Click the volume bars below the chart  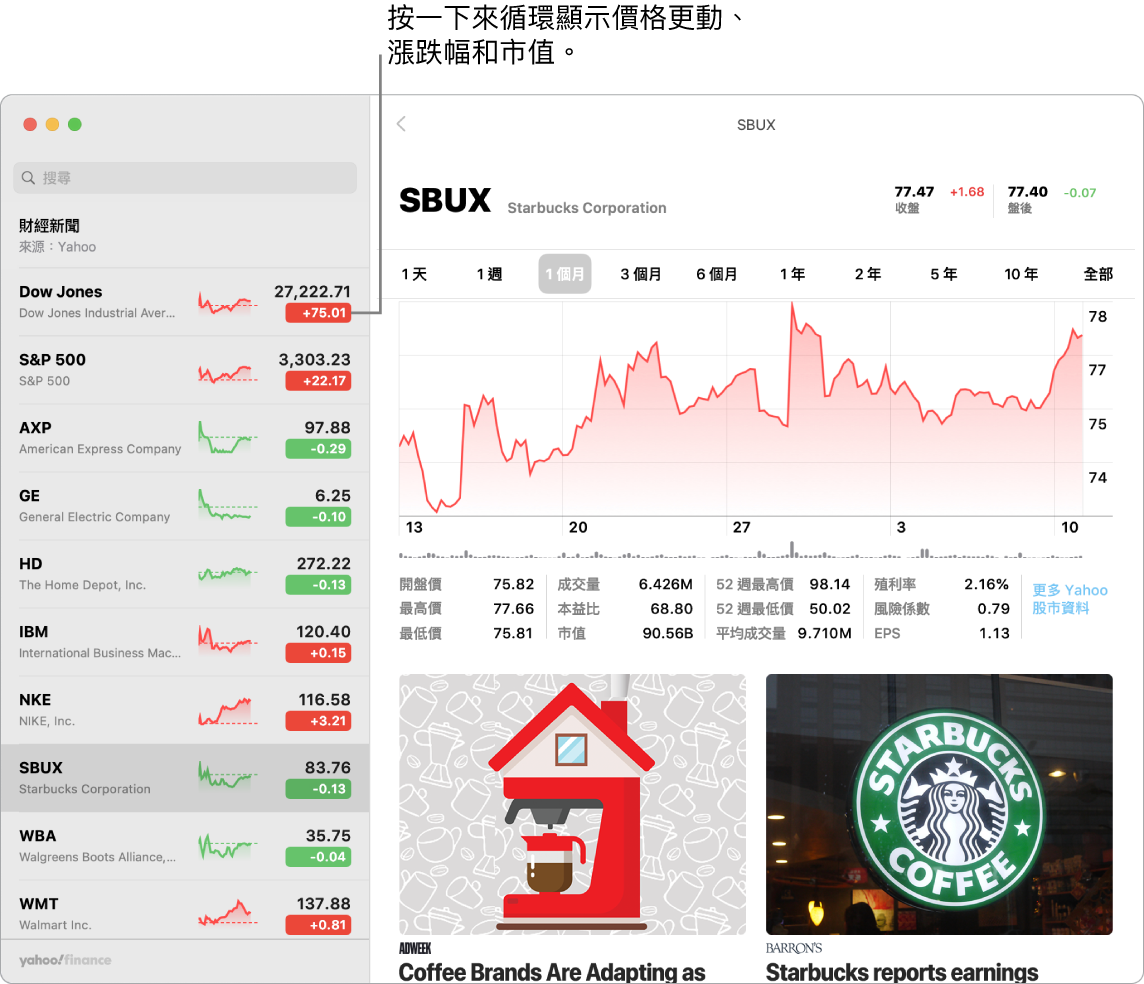click(741, 551)
